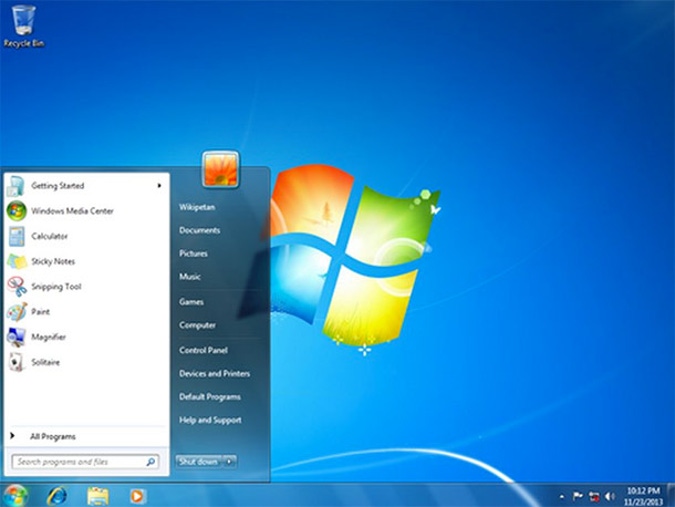The image size is (675, 507).
Task: Click the Show desktop strip
Action: click(x=671, y=495)
